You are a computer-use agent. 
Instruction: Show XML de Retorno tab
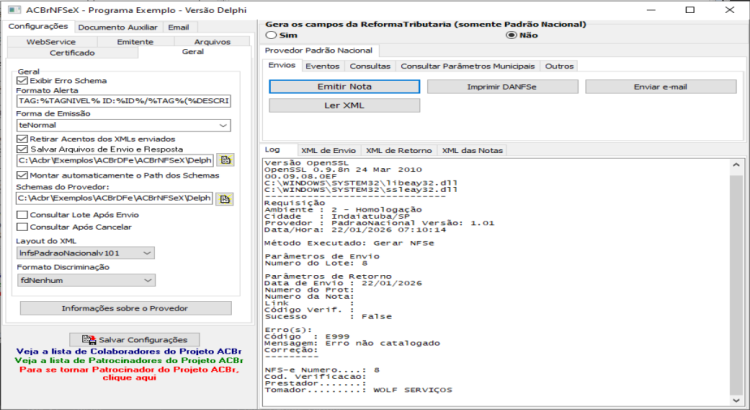coord(399,151)
